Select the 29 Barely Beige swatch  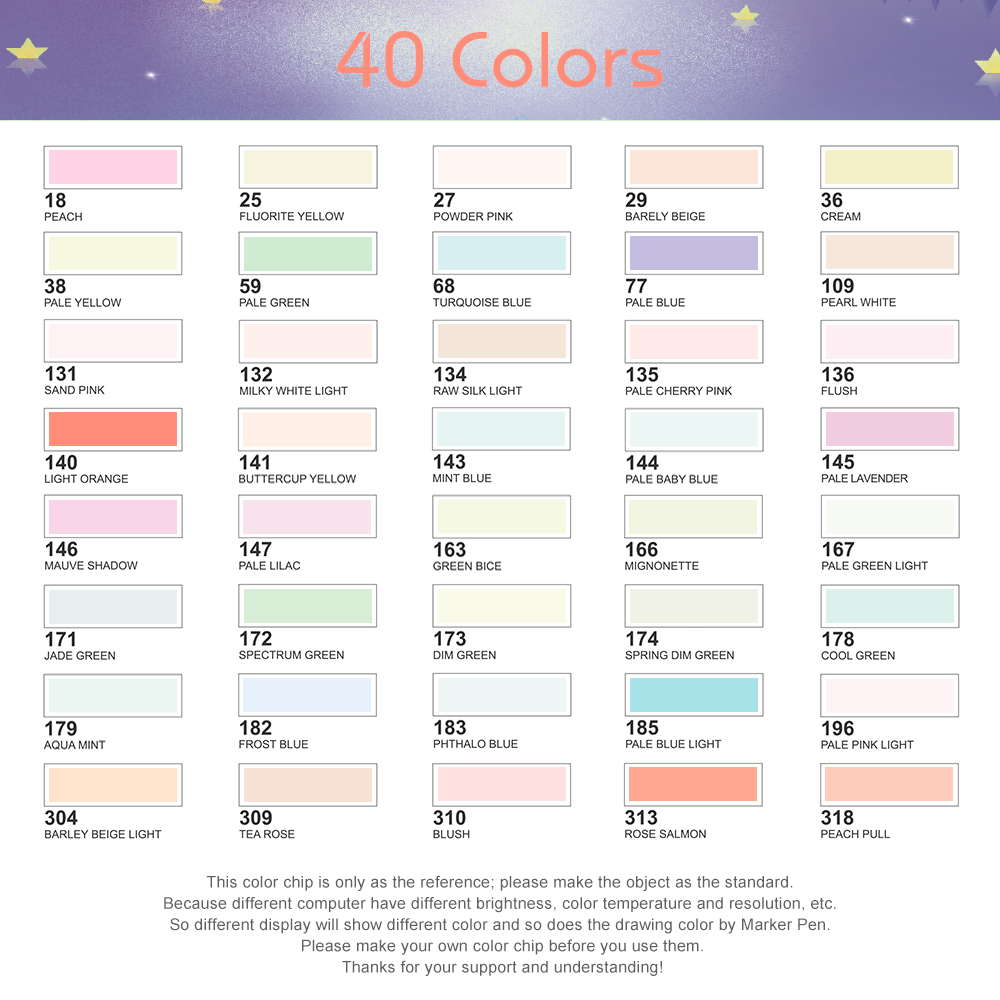pyautogui.click(x=694, y=167)
